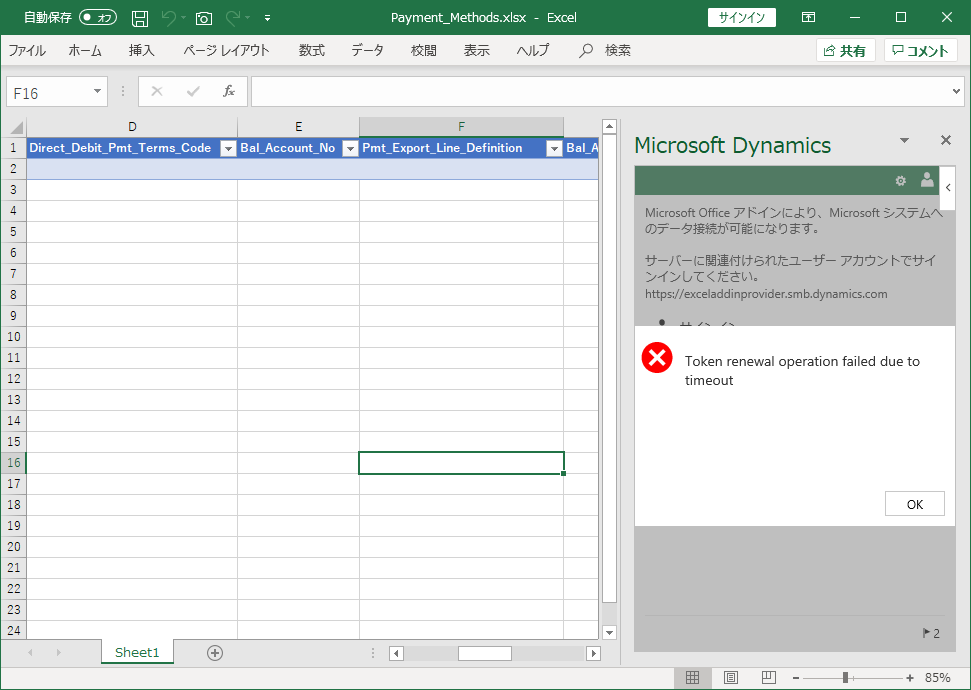Click the Redo arrow icon
Image resolution: width=971 pixels, height=690 pixels.
[233, 18]
